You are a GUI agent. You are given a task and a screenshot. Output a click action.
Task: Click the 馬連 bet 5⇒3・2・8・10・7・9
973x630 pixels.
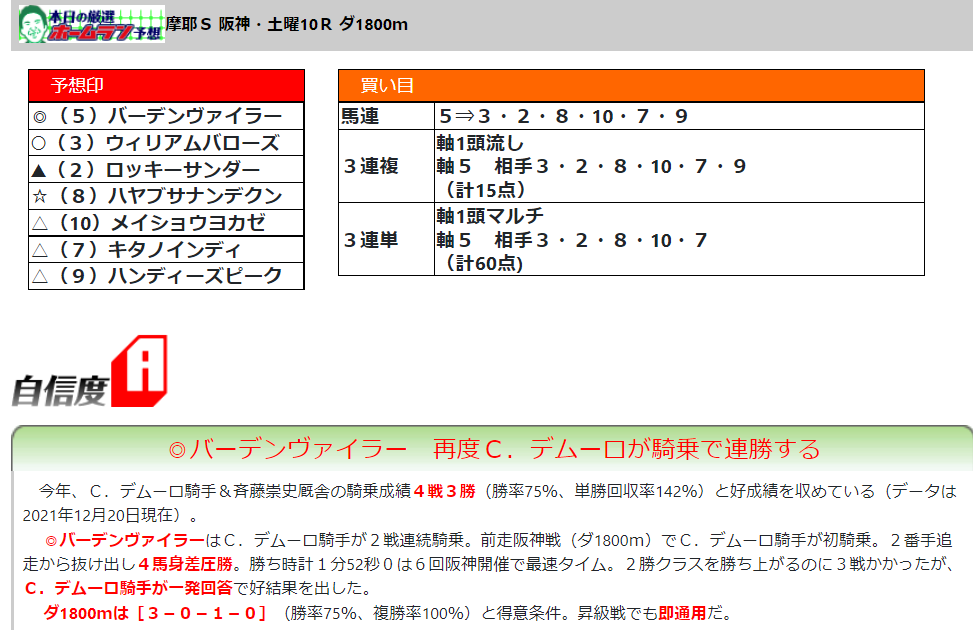(x=563, y=116)
